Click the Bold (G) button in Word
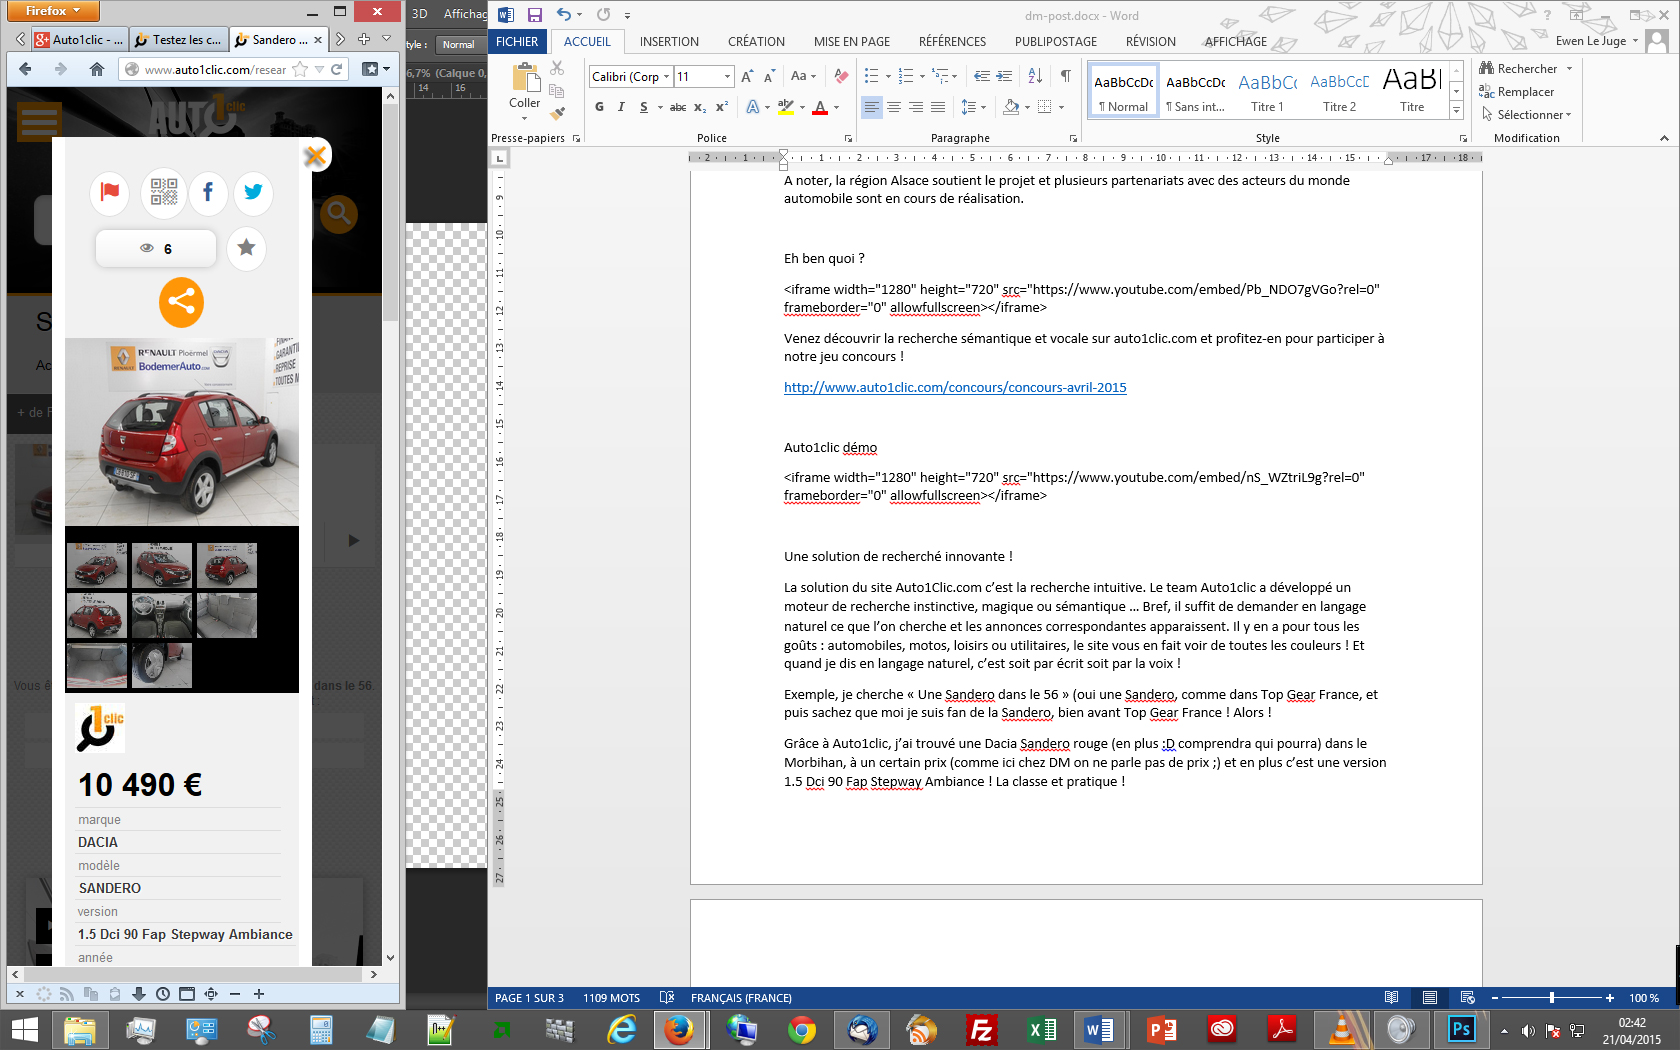Viewport: 1680px width, 1050px height. point(599,107)
